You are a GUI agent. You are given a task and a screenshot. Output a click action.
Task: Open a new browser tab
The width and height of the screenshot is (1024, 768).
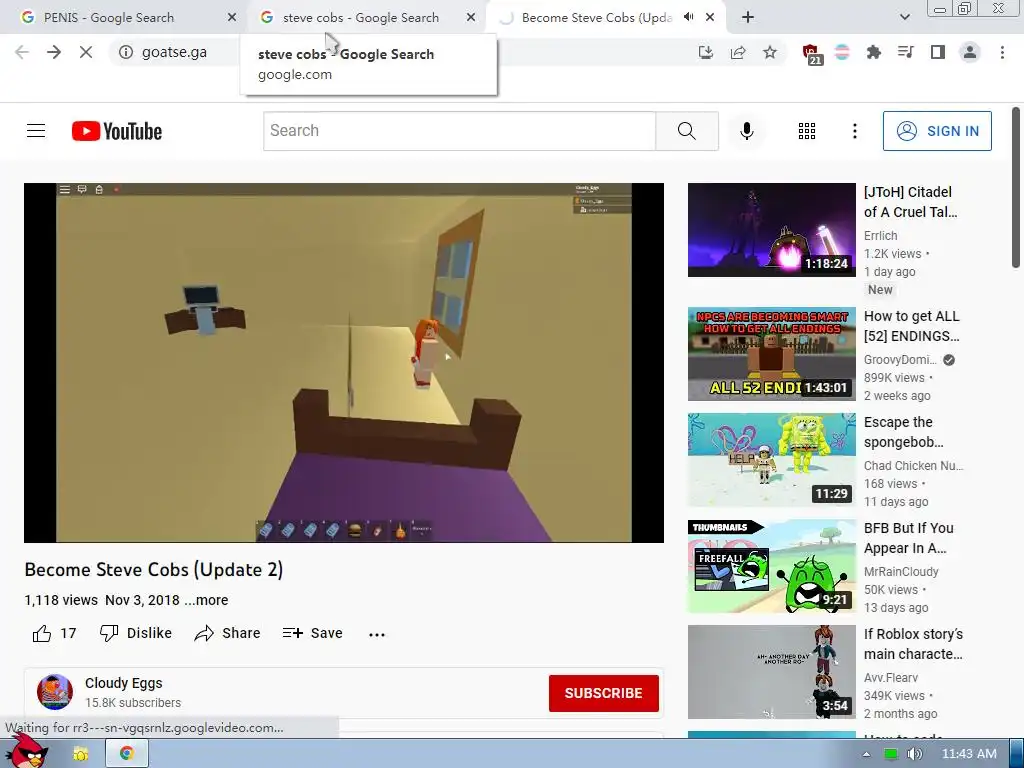[x=748, y=18]
